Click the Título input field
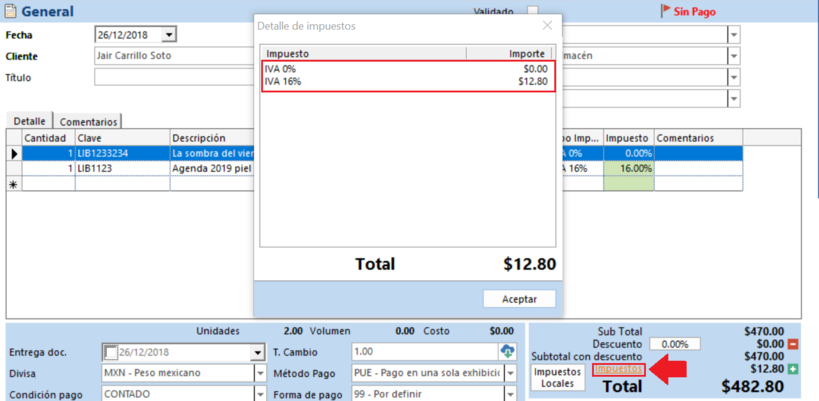The width and height of the screenshot is (819, 401). click(173, 78)
